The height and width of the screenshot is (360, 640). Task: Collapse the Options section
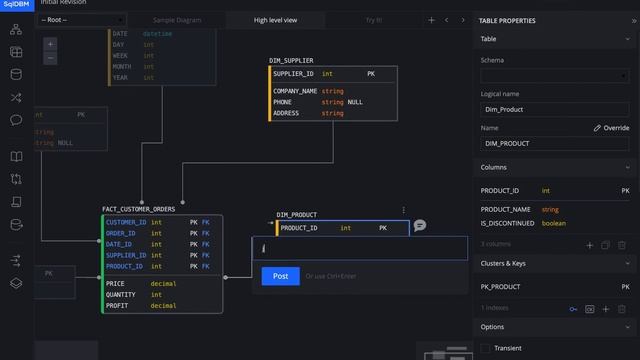627,327
